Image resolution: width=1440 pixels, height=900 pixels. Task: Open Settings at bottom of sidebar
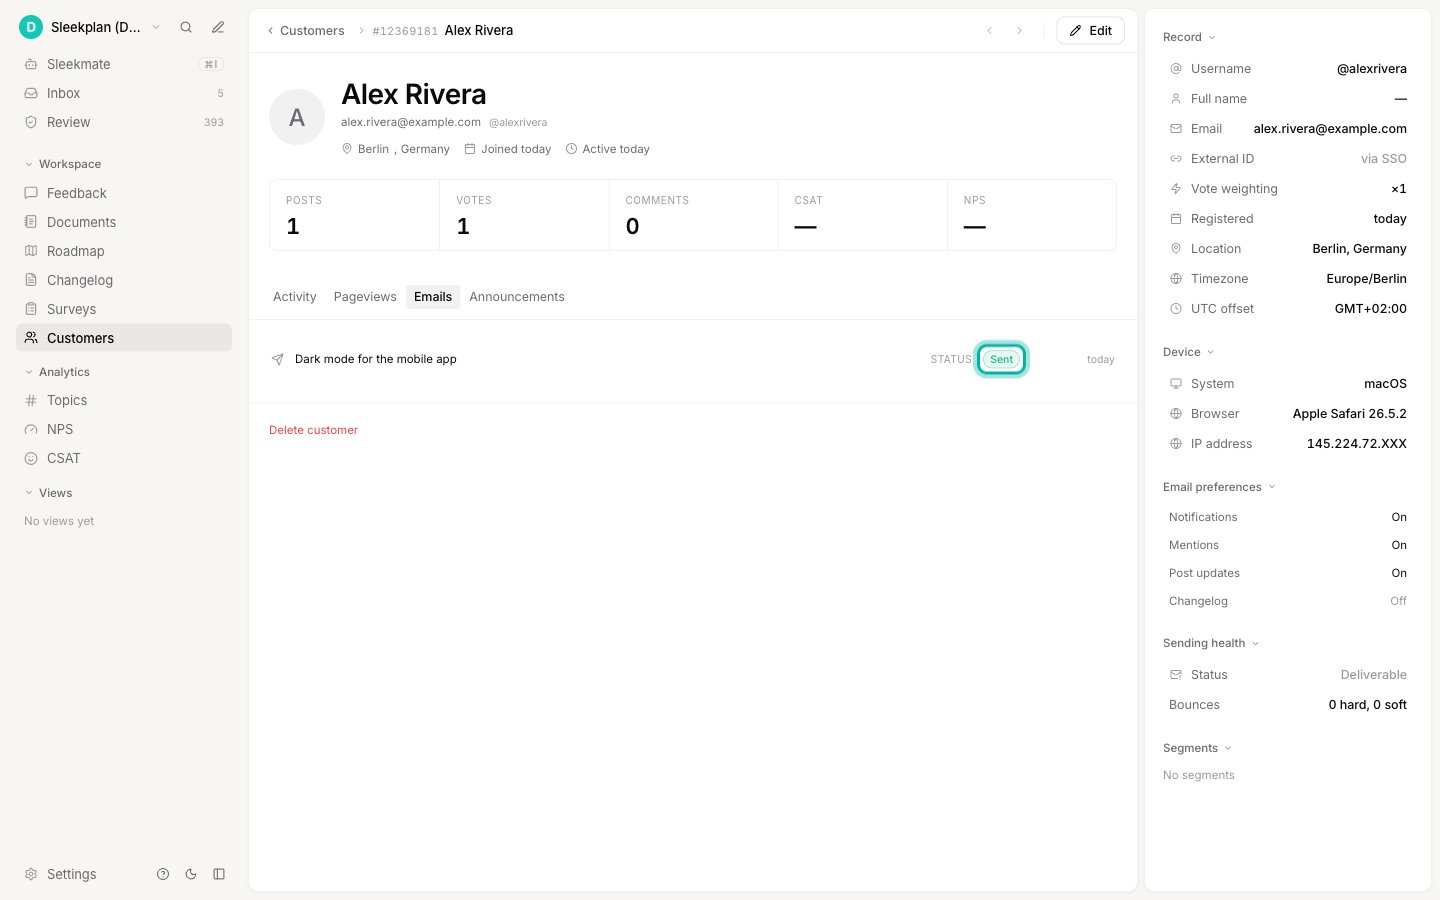point(61,874)
